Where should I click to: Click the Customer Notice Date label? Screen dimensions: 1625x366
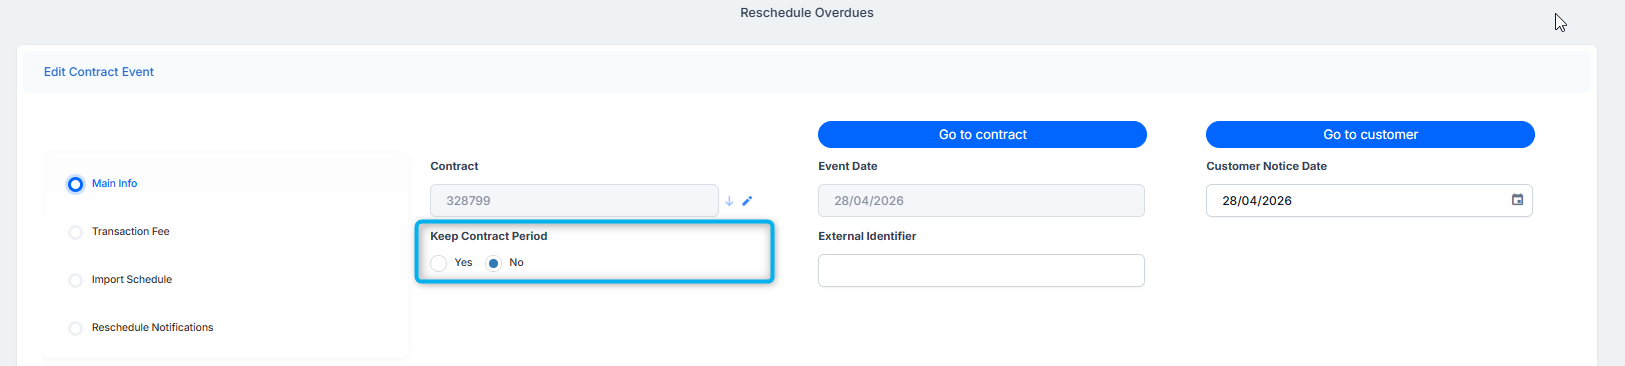(1266, 166)
